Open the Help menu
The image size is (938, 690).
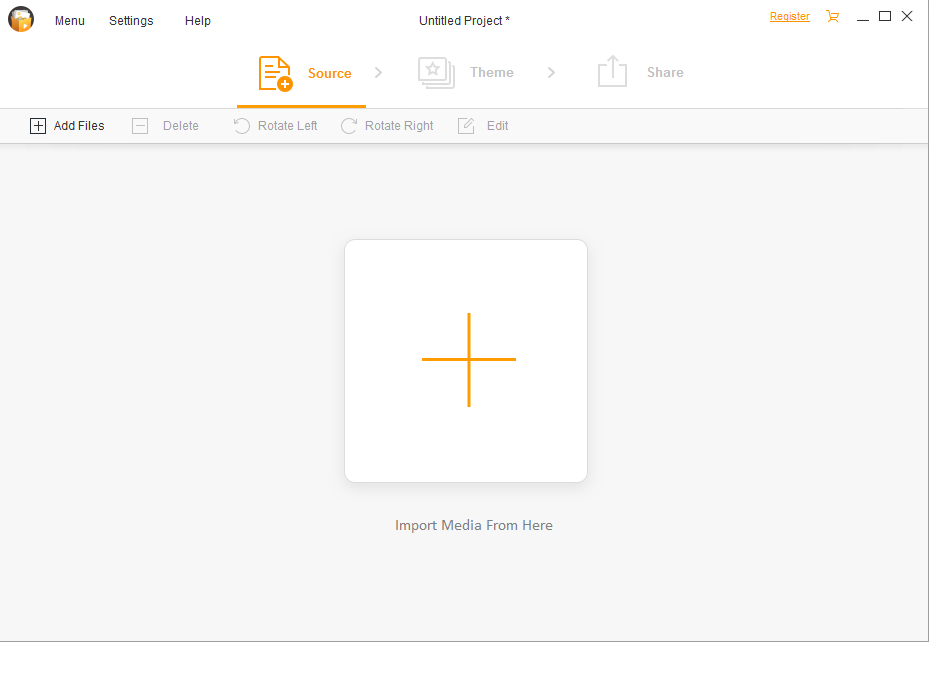click(x=197, y=20)
